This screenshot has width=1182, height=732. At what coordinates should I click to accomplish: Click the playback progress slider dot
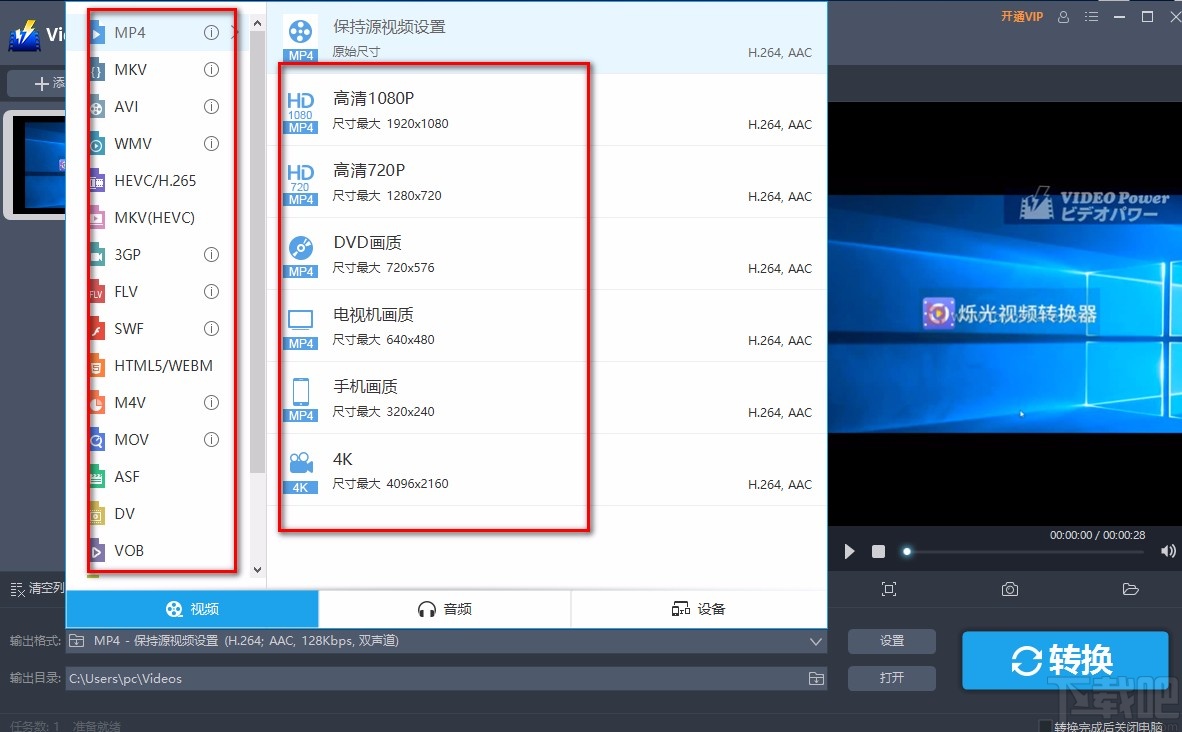(x=906, y=551)
